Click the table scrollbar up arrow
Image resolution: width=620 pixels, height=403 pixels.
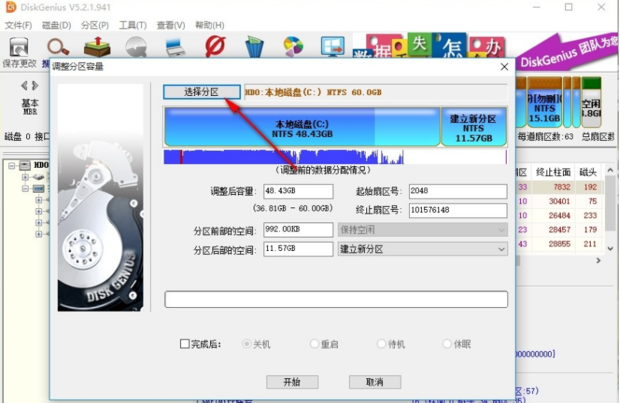610,170
